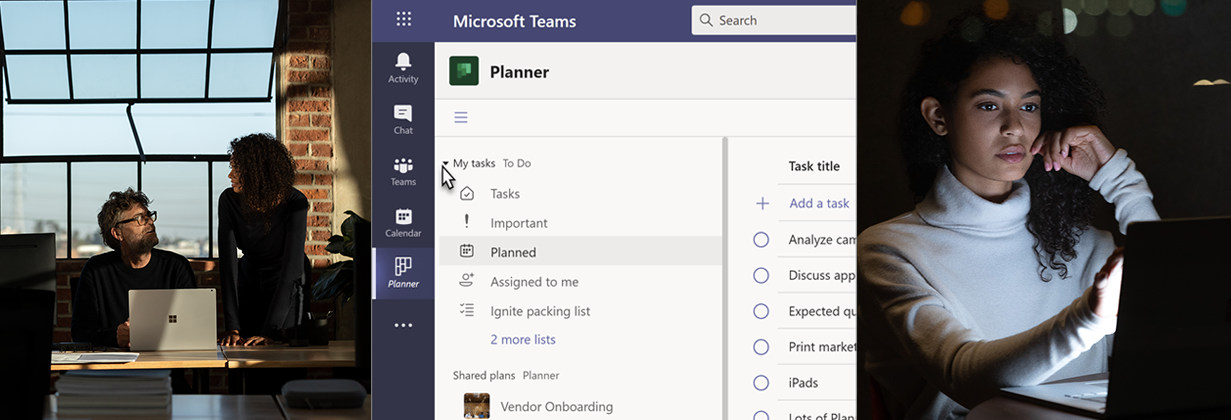
Task: Click the Task title column header
Action: (x=814, y=166)
